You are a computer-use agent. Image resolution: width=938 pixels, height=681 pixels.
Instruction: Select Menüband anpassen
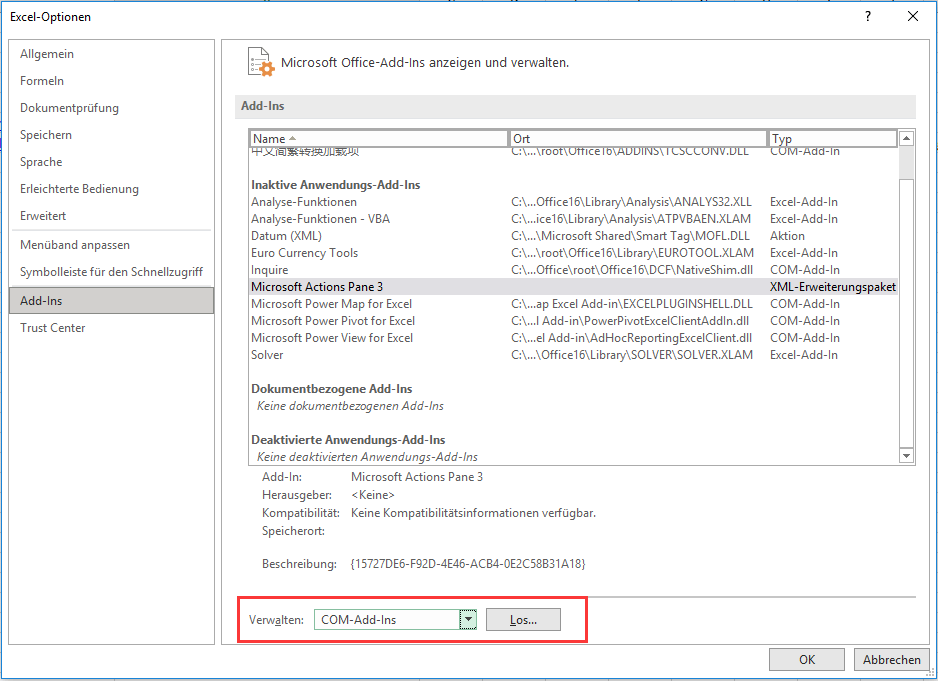(x=111, y=245)
